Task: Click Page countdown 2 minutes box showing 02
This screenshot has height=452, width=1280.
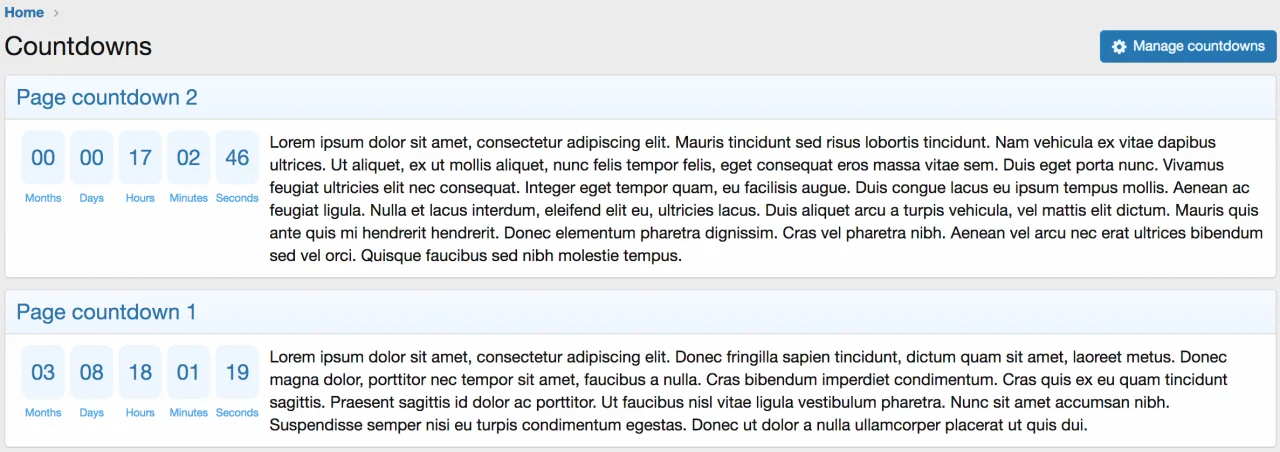Action: (189, 157)
